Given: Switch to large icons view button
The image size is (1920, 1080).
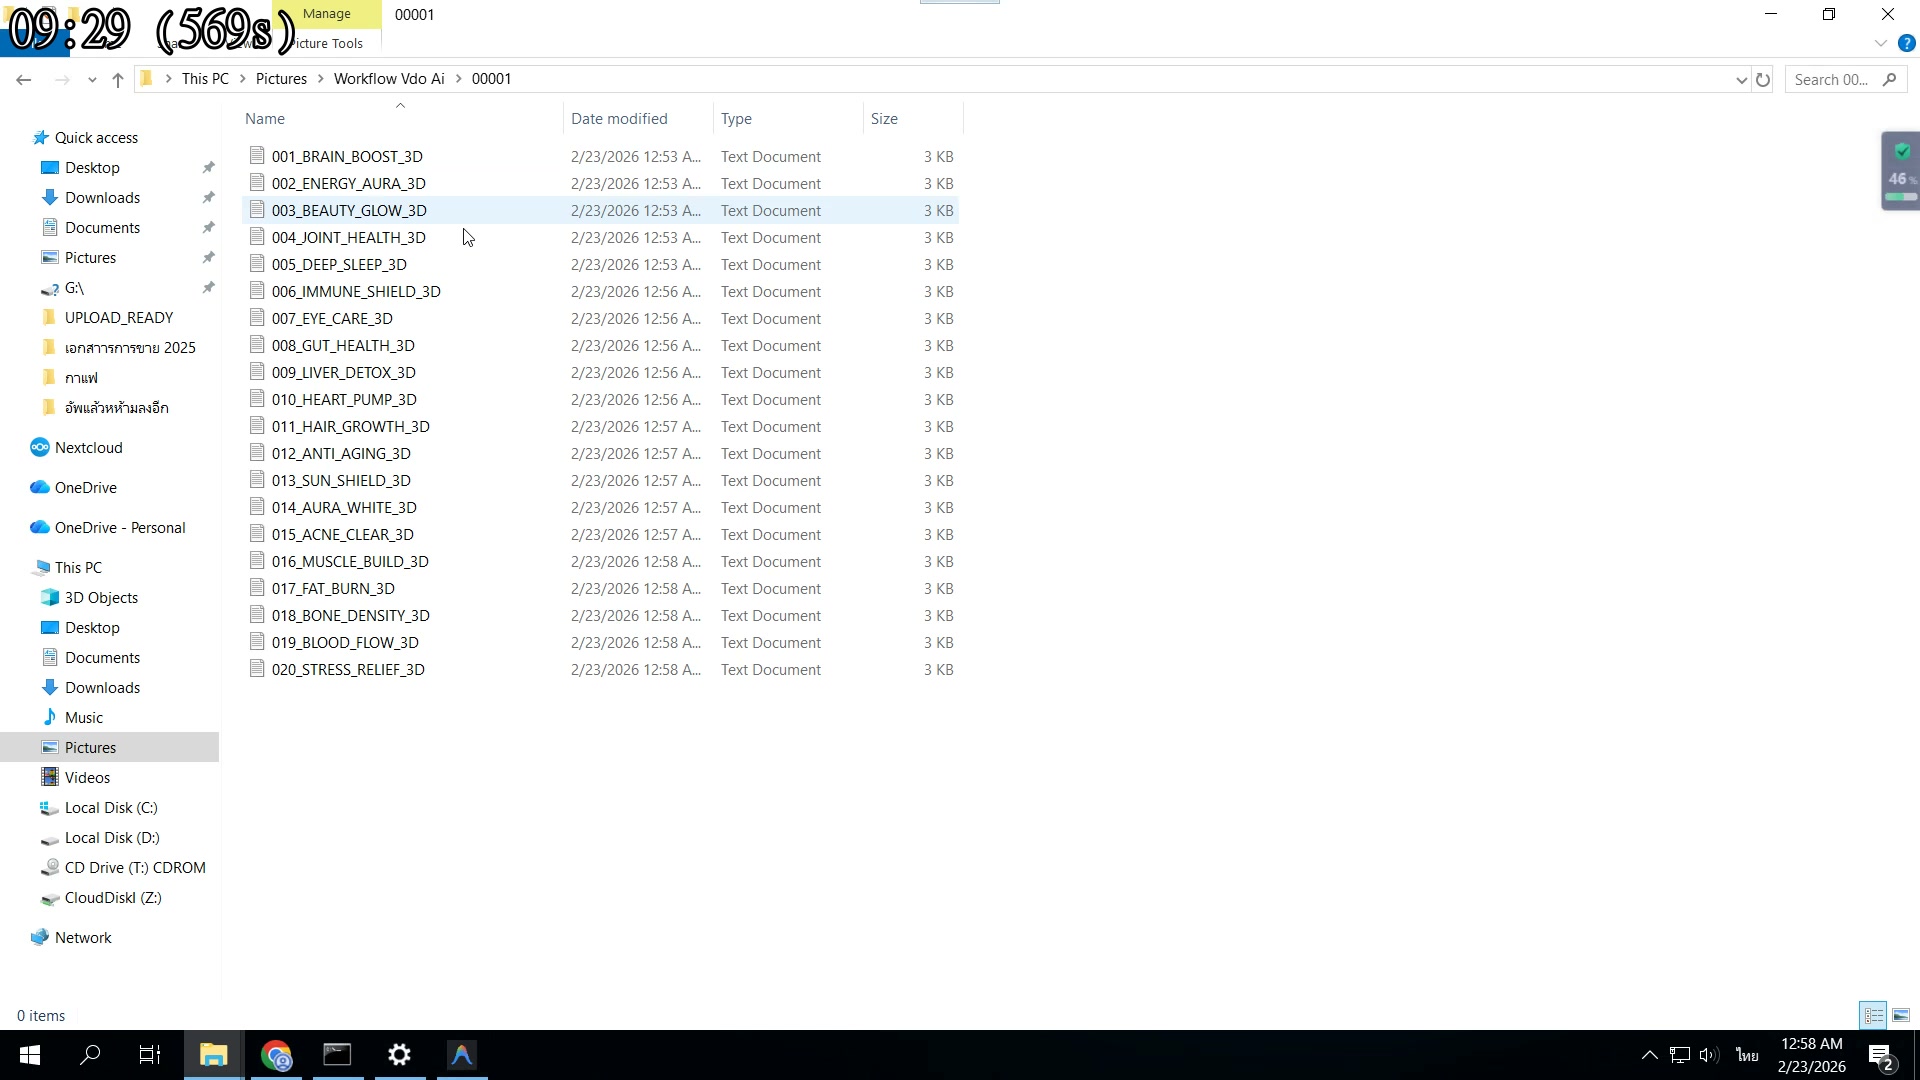Looking at the screenshot, I should point(1901,1015).
